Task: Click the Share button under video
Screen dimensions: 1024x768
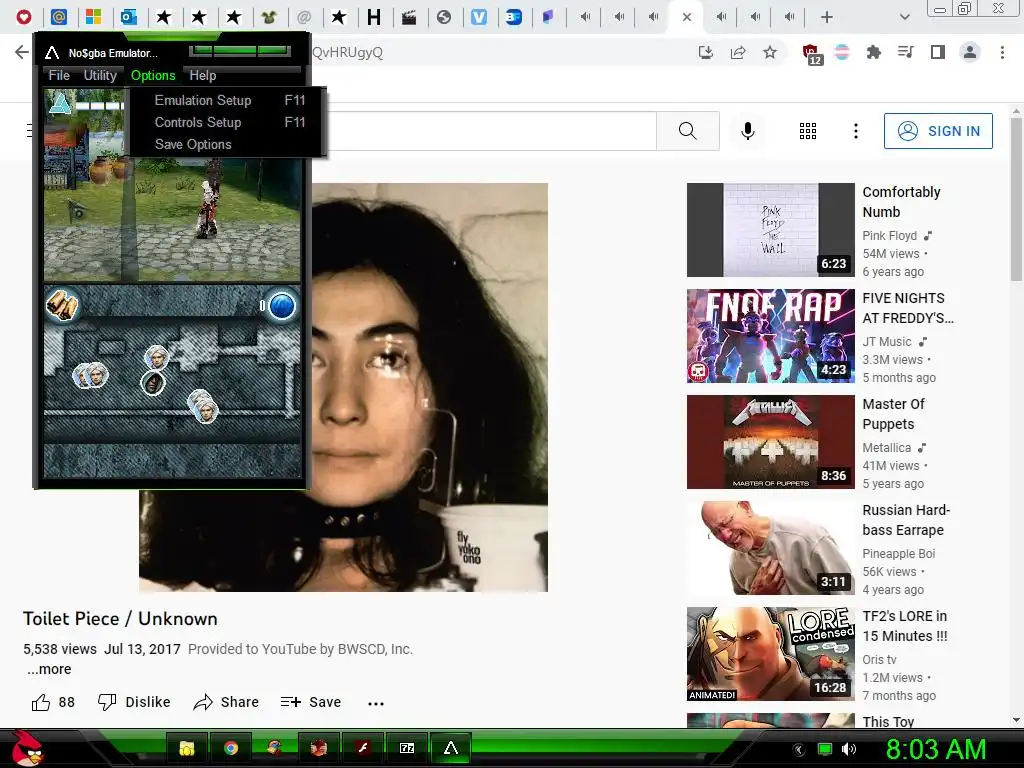Action: pyautogui.click(x=226, y=702)
